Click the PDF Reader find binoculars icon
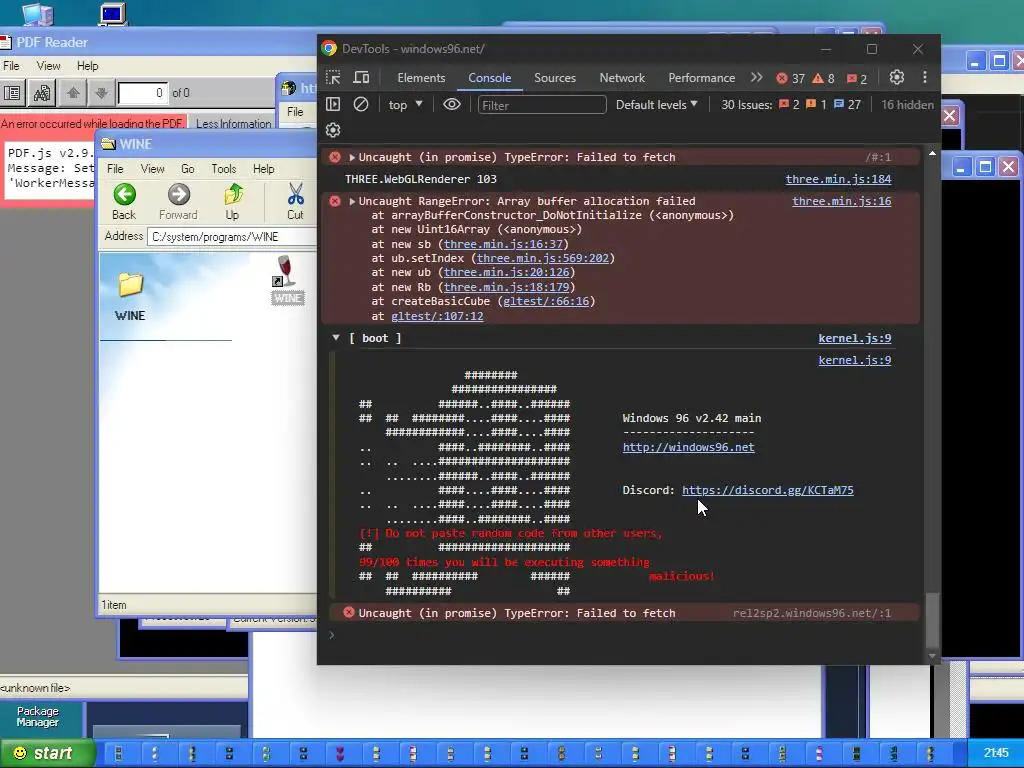This screenshot has width=1024, height=768. [x=42, y=93]
